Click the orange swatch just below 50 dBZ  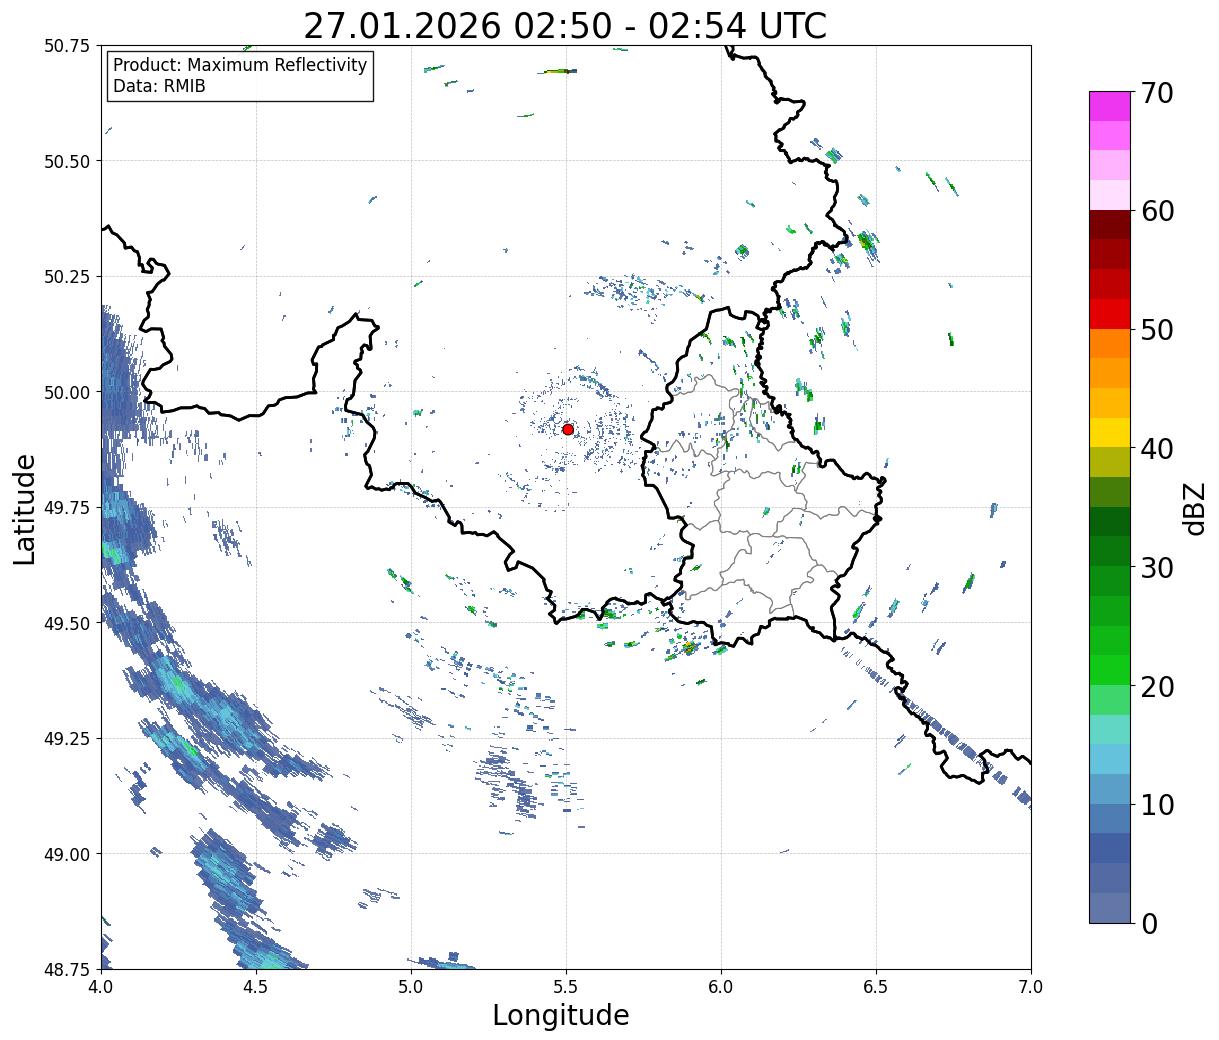coord(1110,343)
